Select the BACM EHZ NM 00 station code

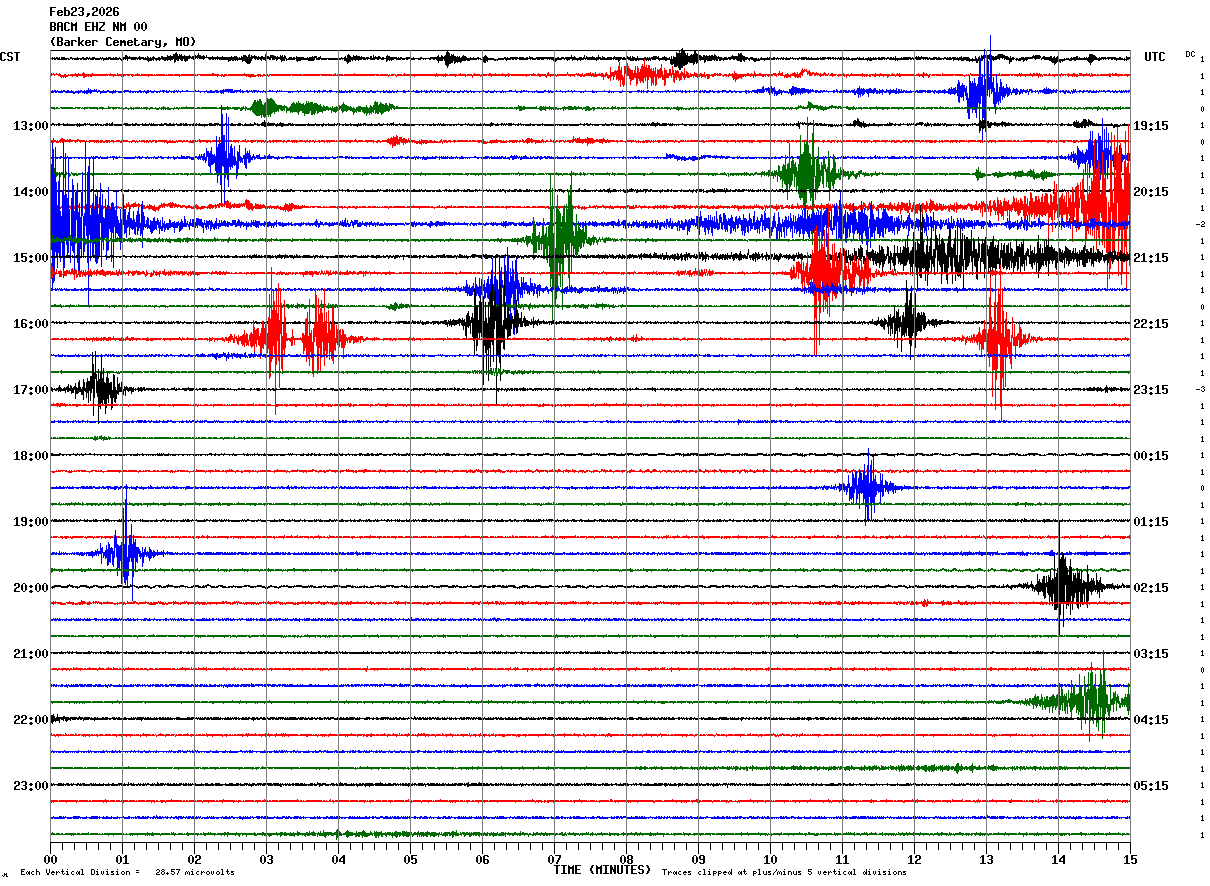coord(98,27)
